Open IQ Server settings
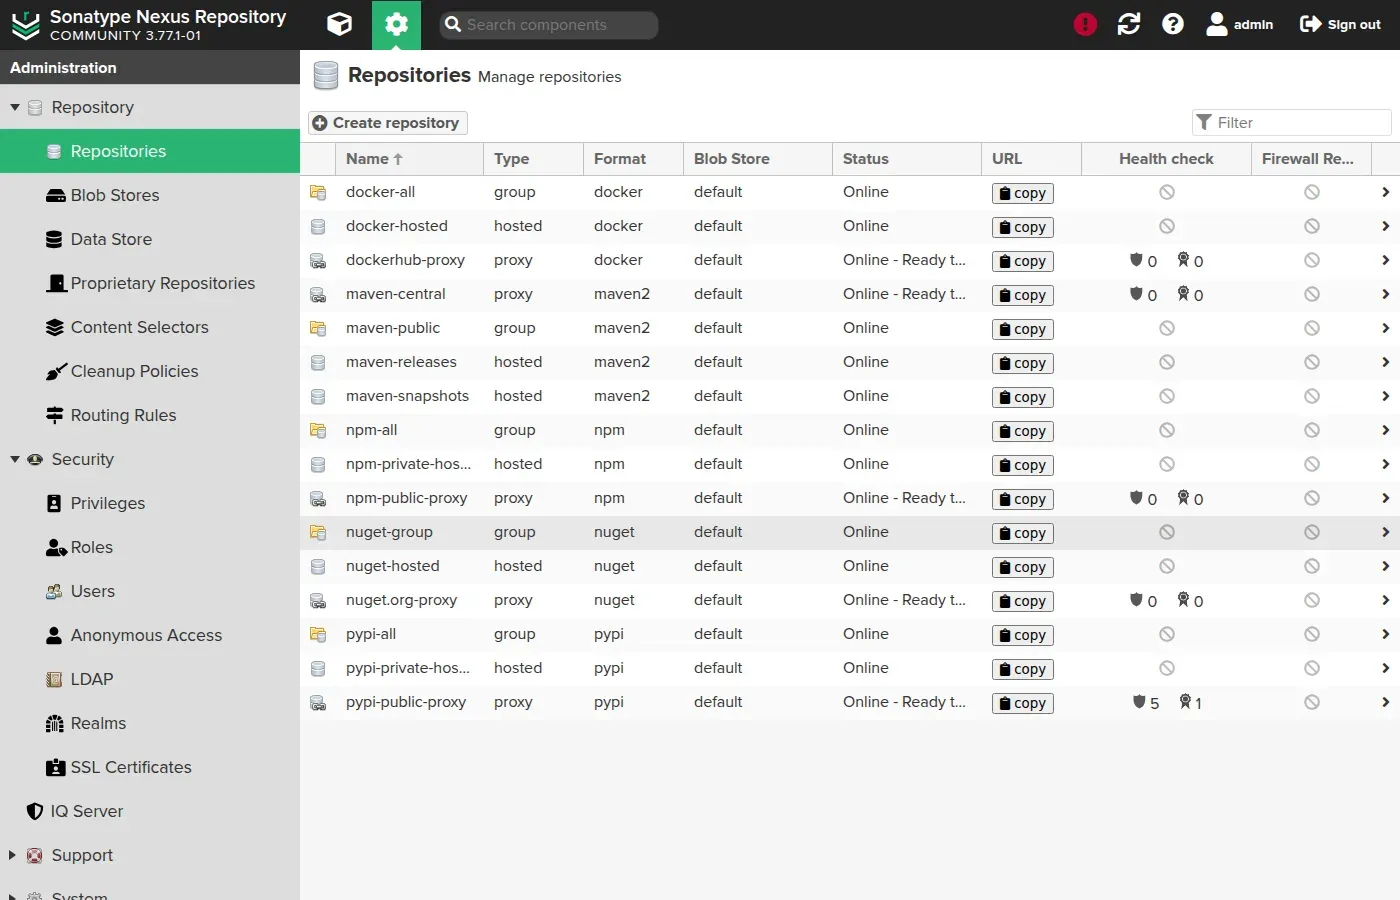Screen dimensions: 1400x900 (150, 811)
